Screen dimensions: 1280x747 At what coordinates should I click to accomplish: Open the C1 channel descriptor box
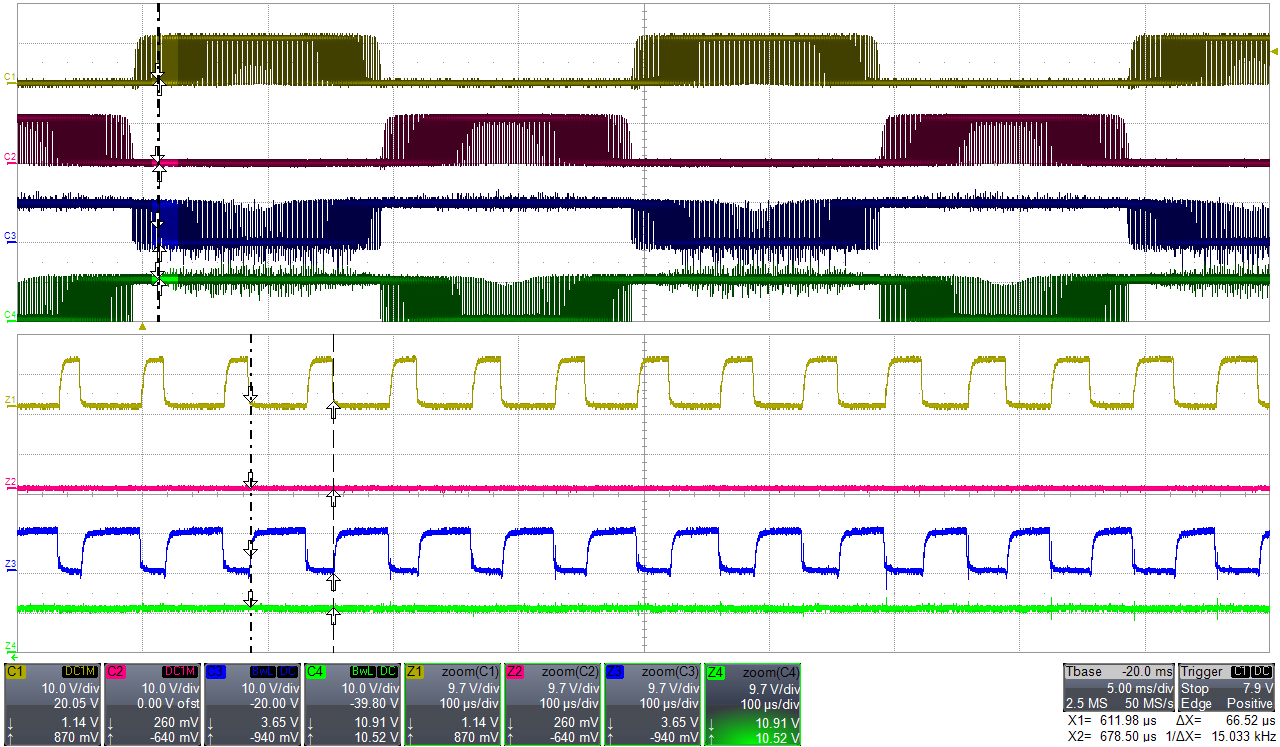click(x=53, y=704)
